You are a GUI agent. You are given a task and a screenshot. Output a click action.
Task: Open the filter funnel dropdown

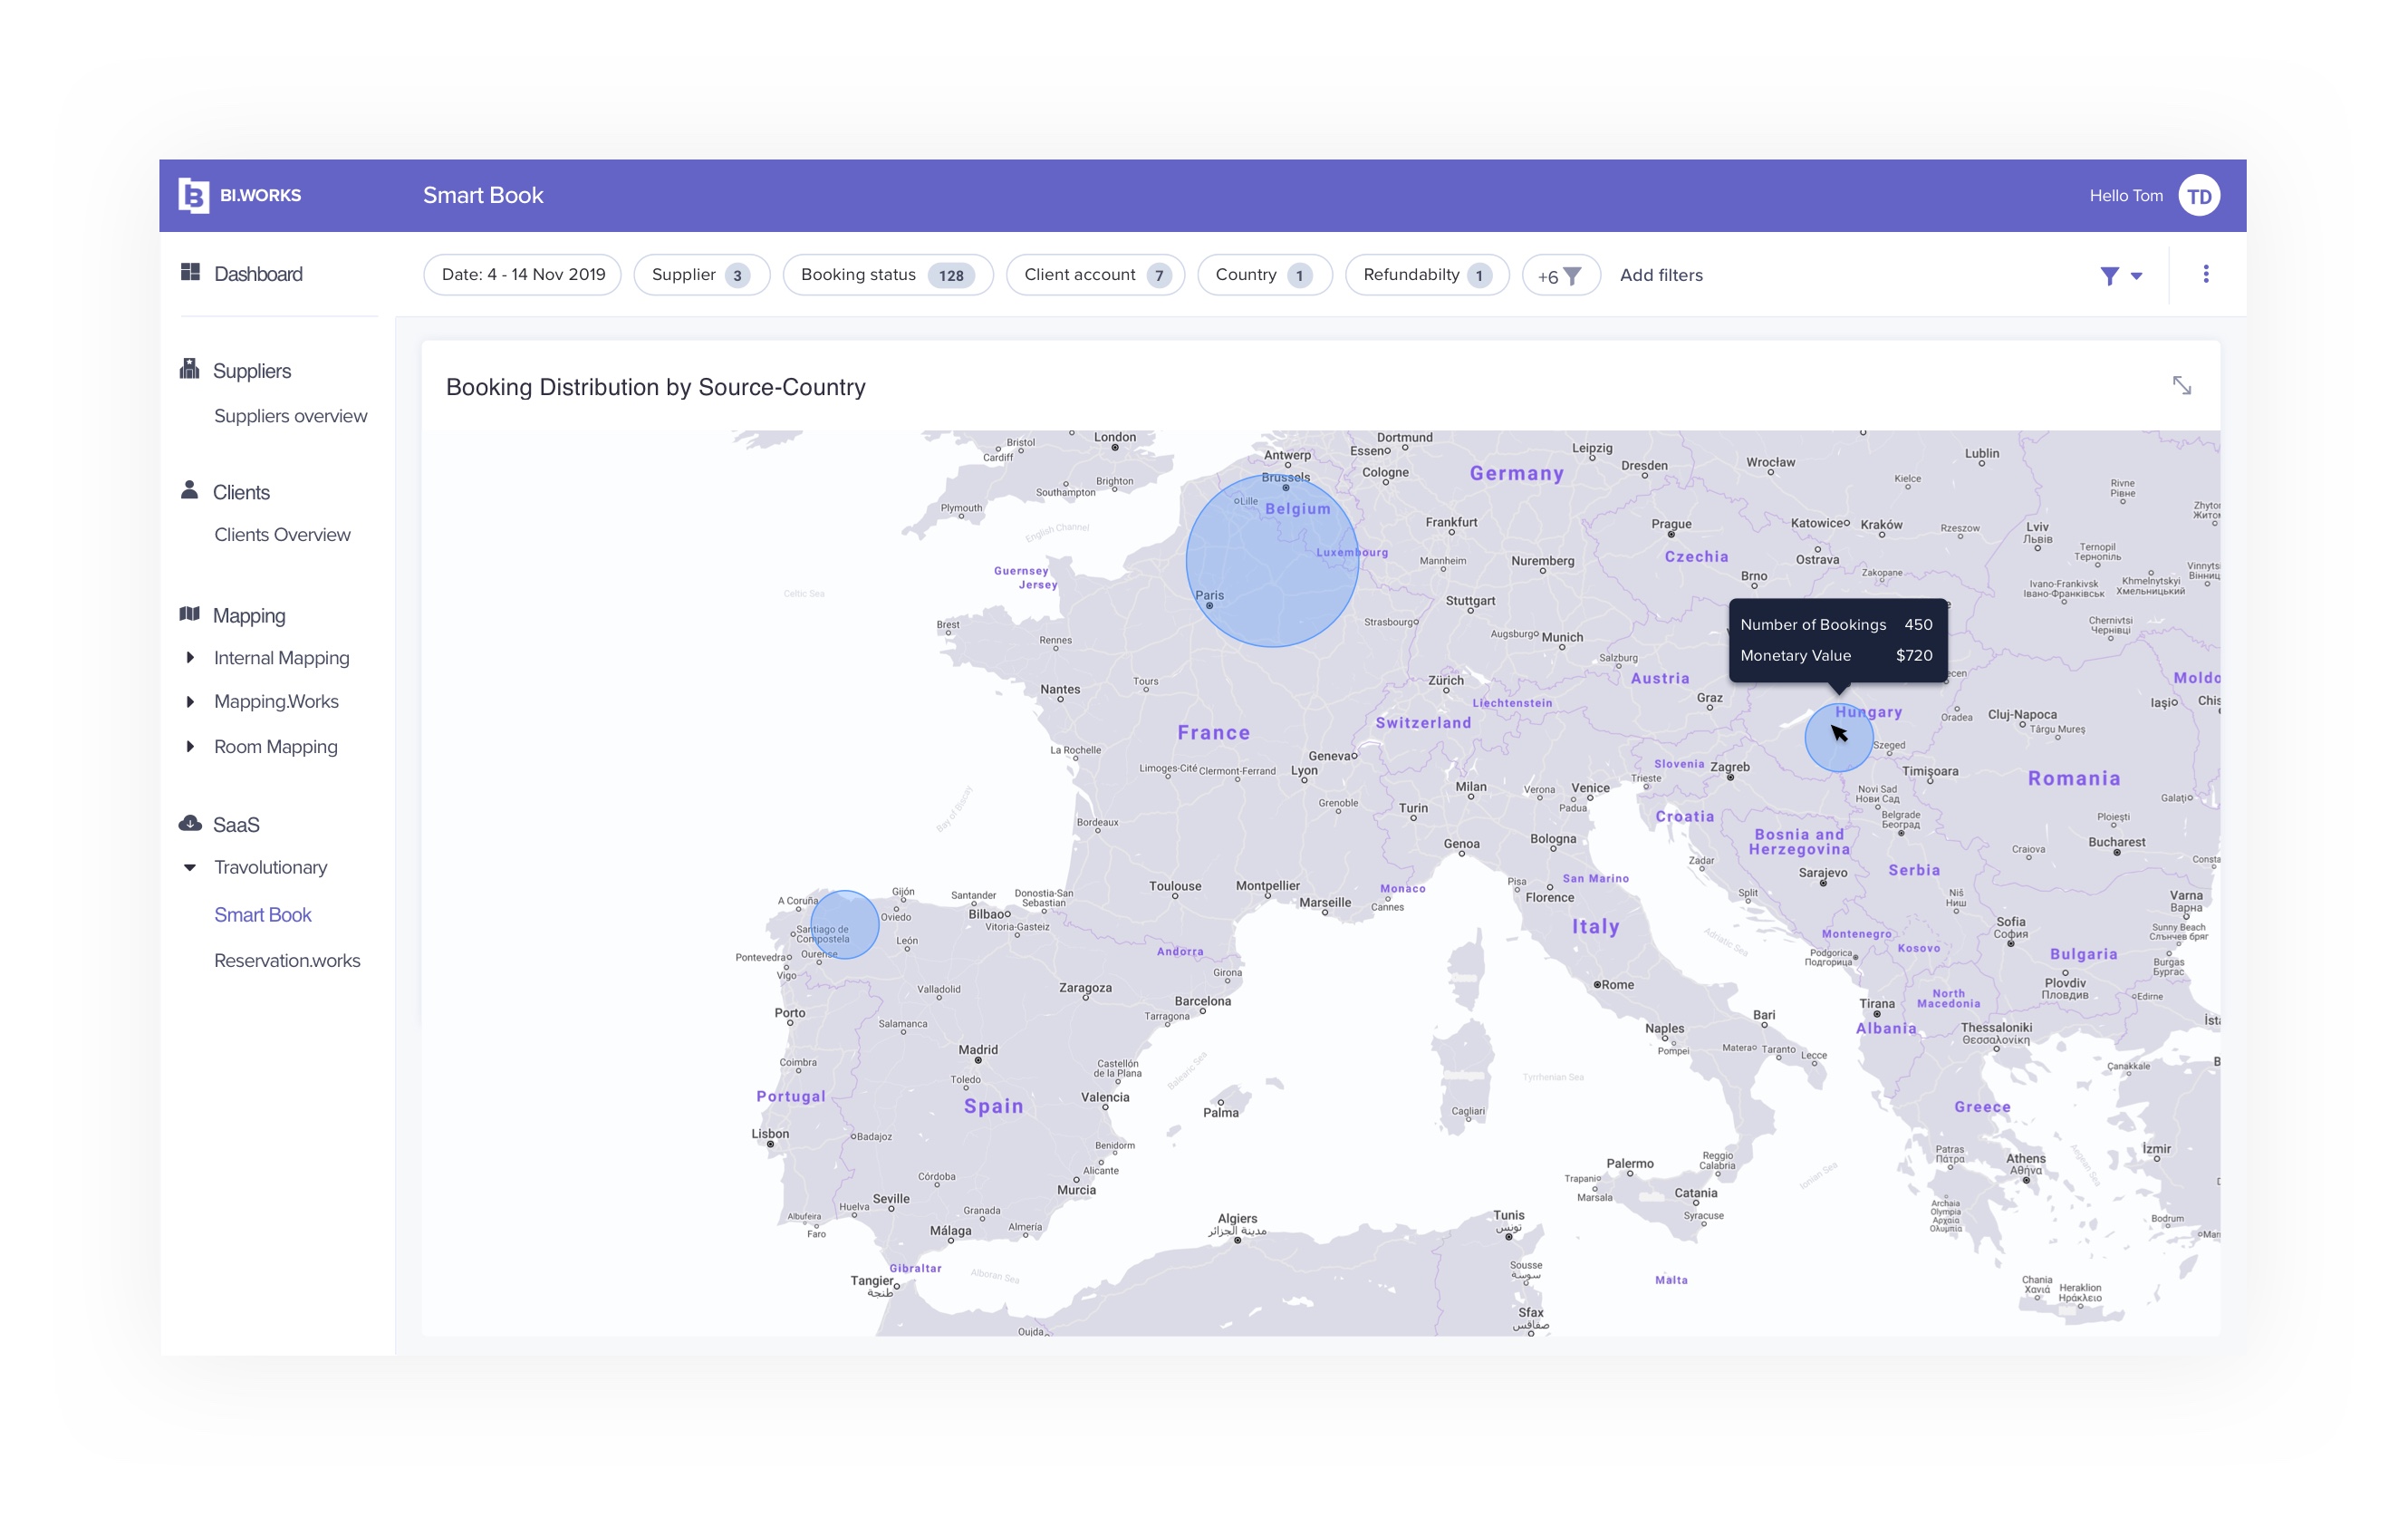[x=2120, y=275]
